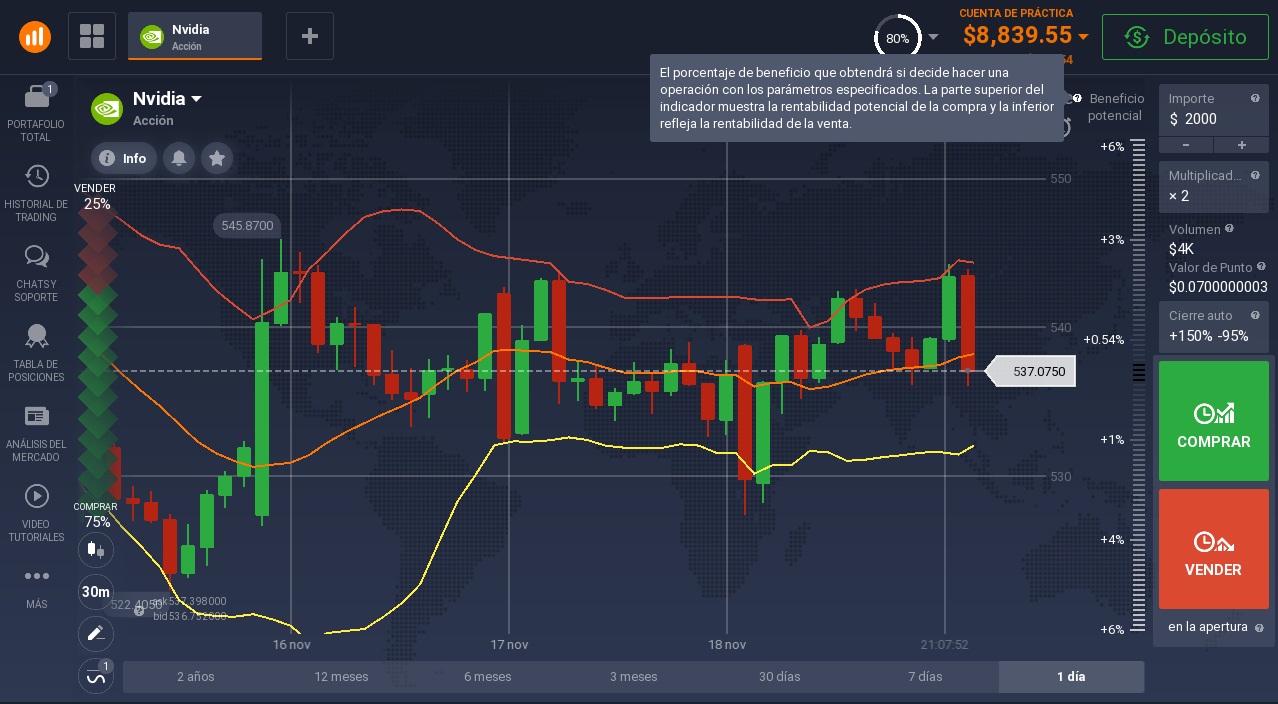
Task: Click the $4K volume value
Action: pos(1181,248)
